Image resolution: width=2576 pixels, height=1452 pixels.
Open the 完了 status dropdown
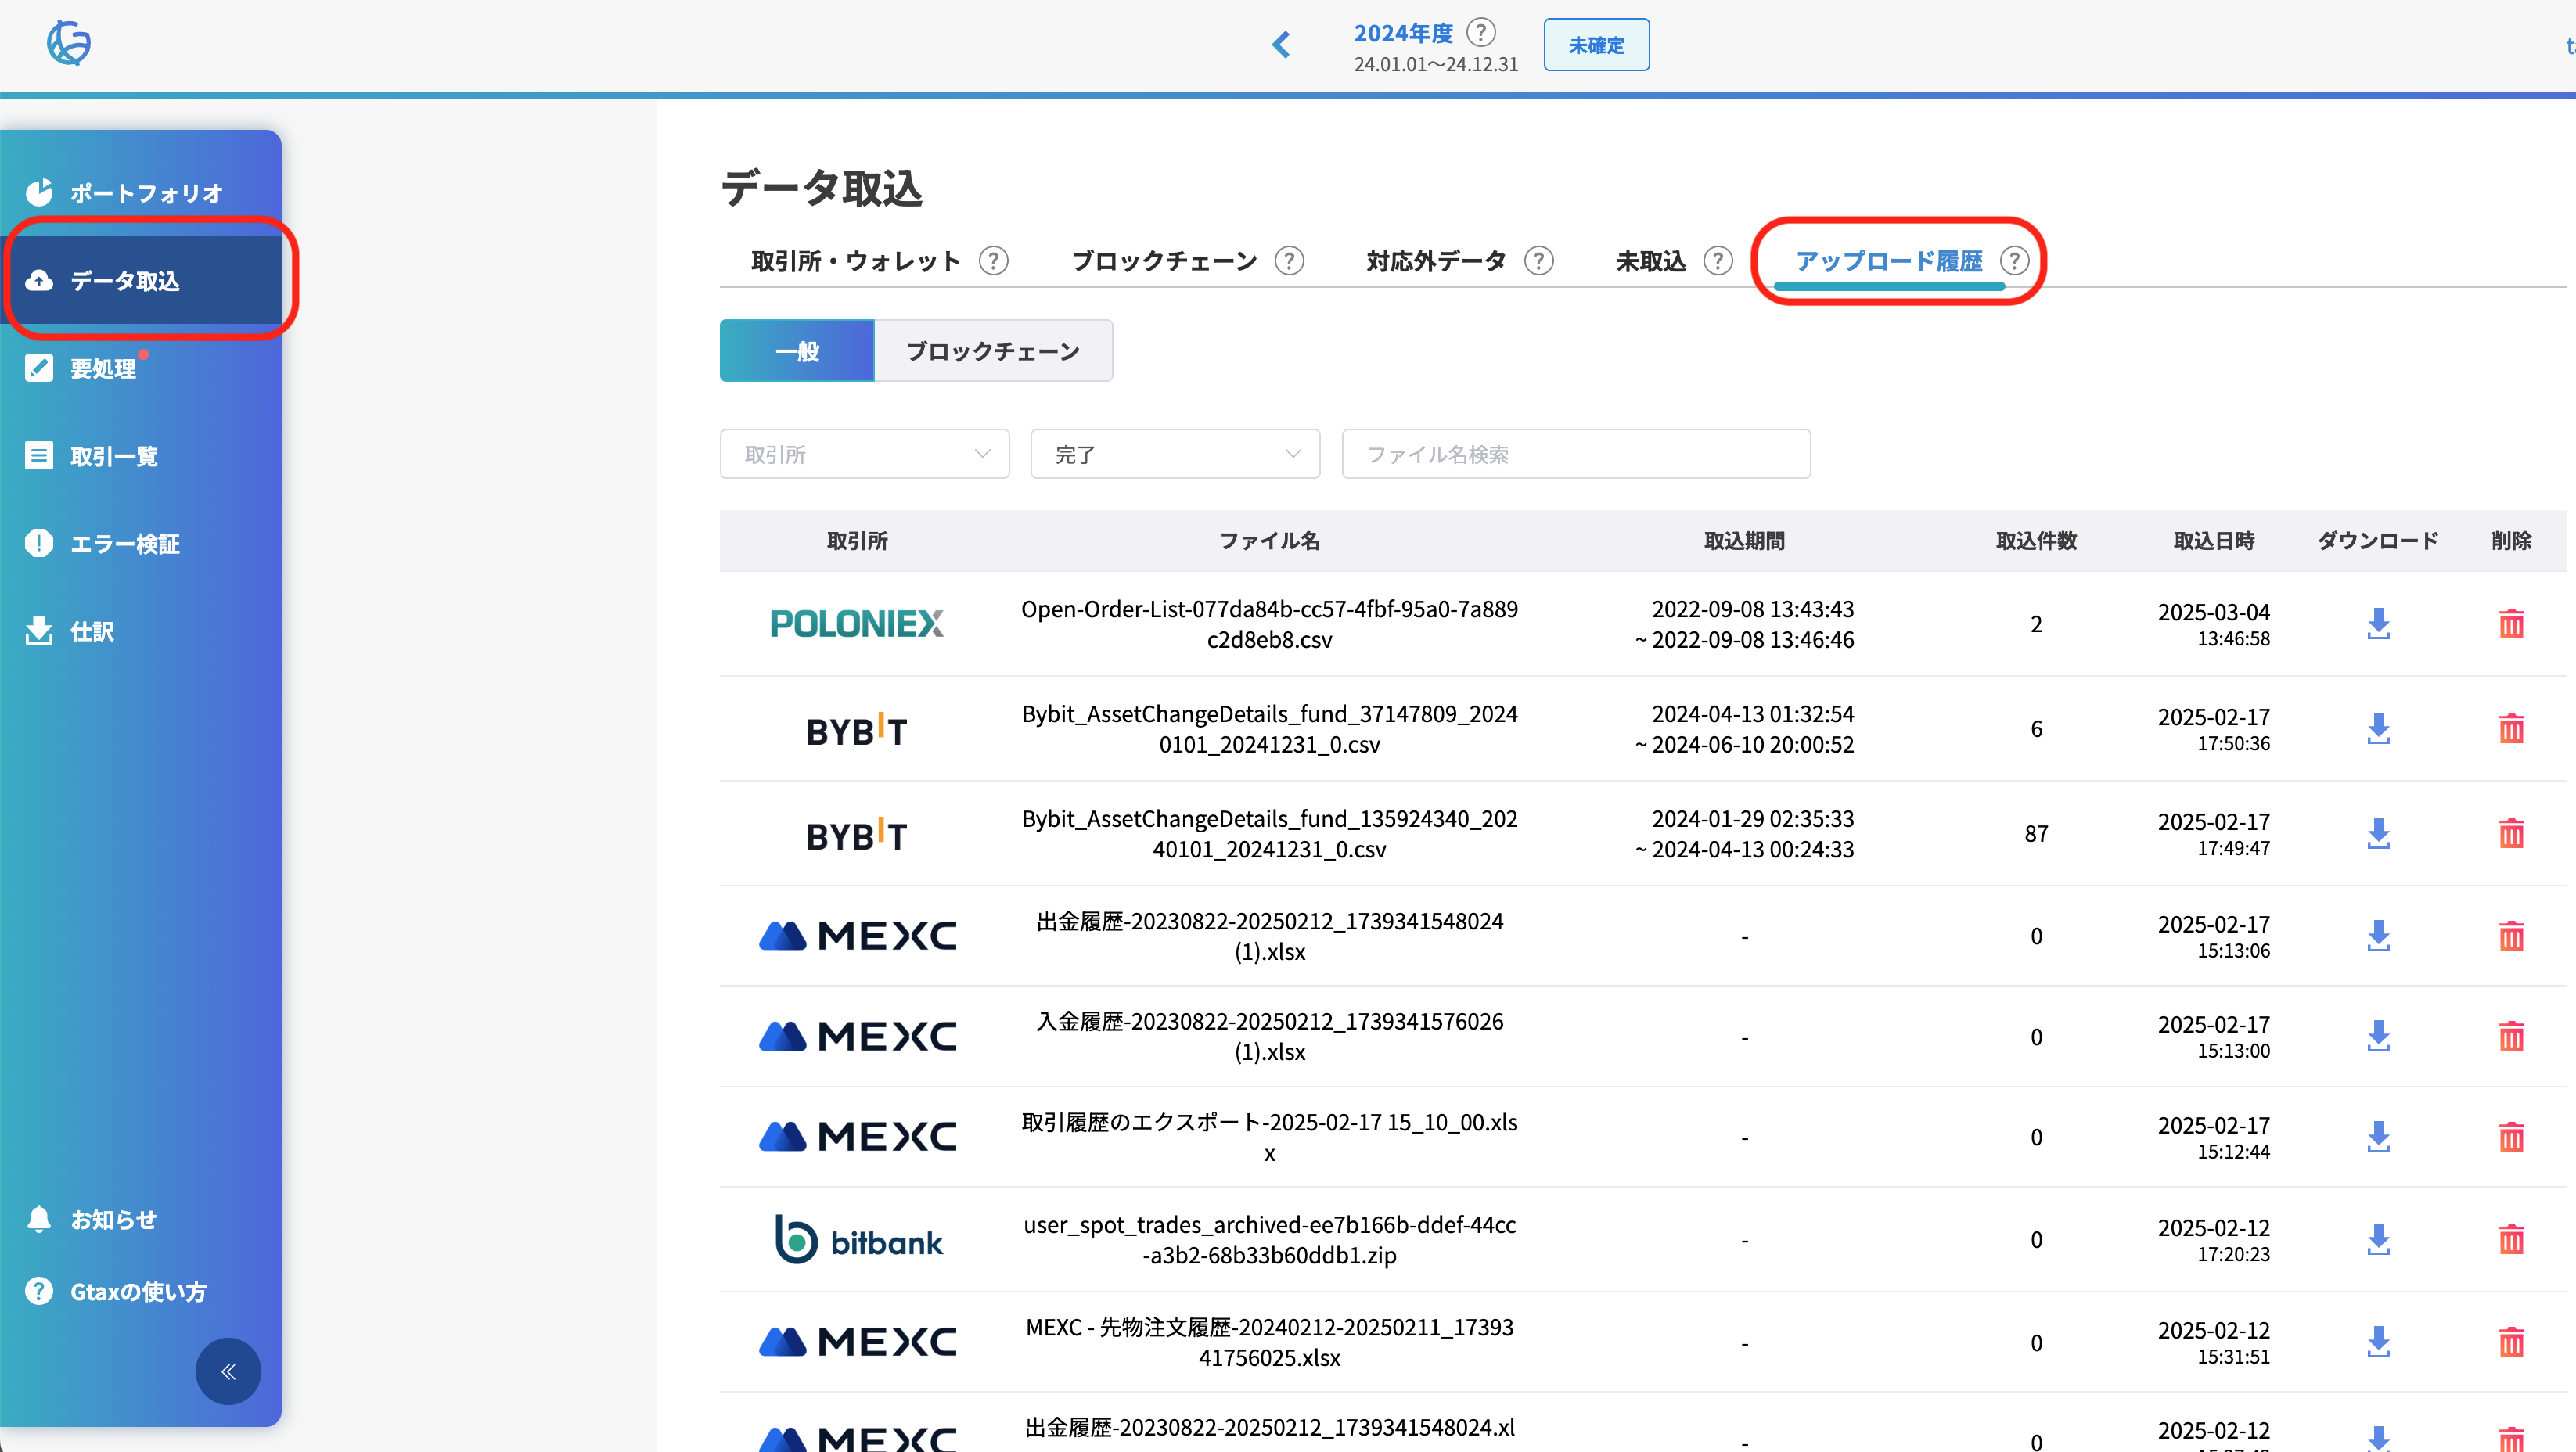click(1175, 454)
